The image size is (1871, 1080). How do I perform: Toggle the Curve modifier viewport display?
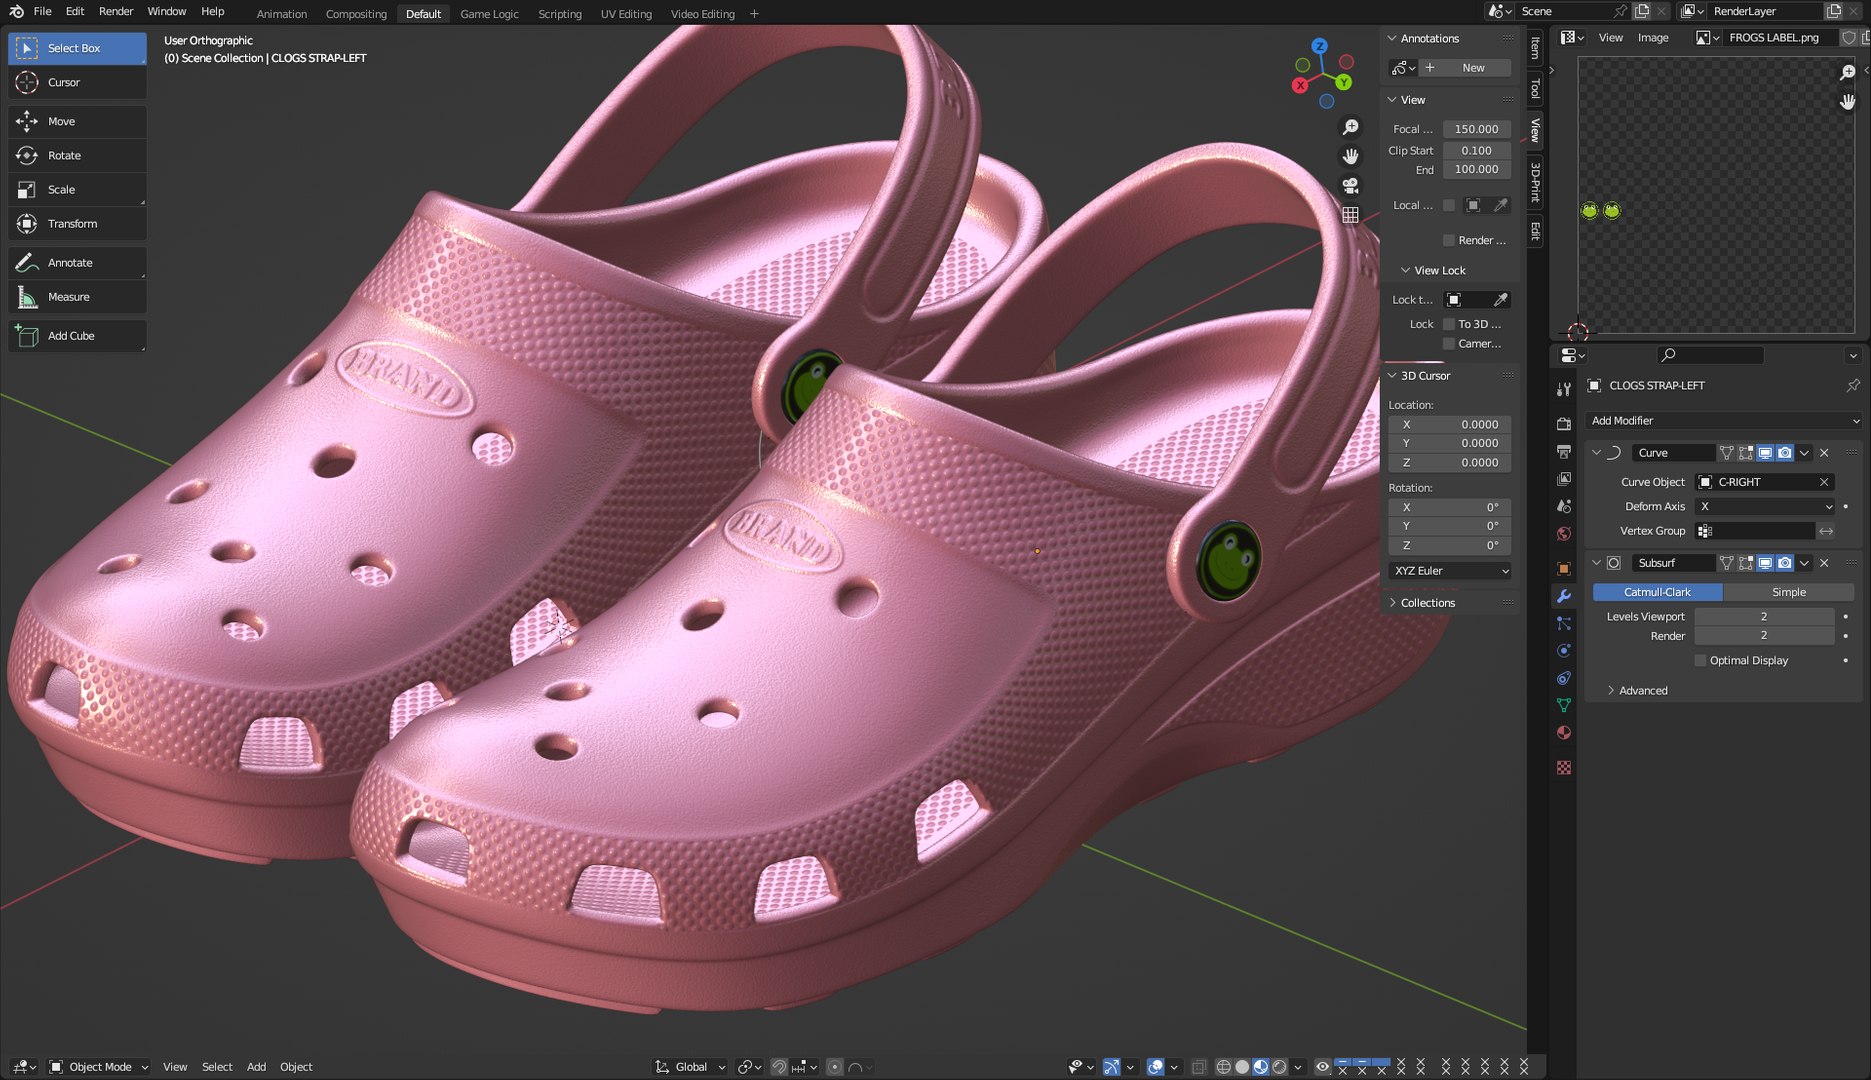point(1765,453)
